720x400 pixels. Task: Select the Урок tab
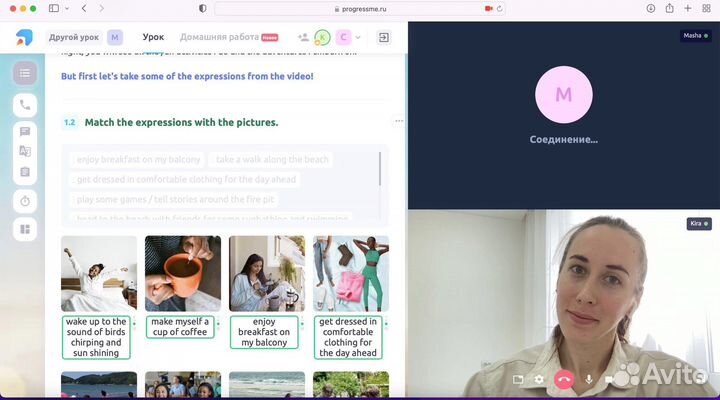(x=153, y=37)
